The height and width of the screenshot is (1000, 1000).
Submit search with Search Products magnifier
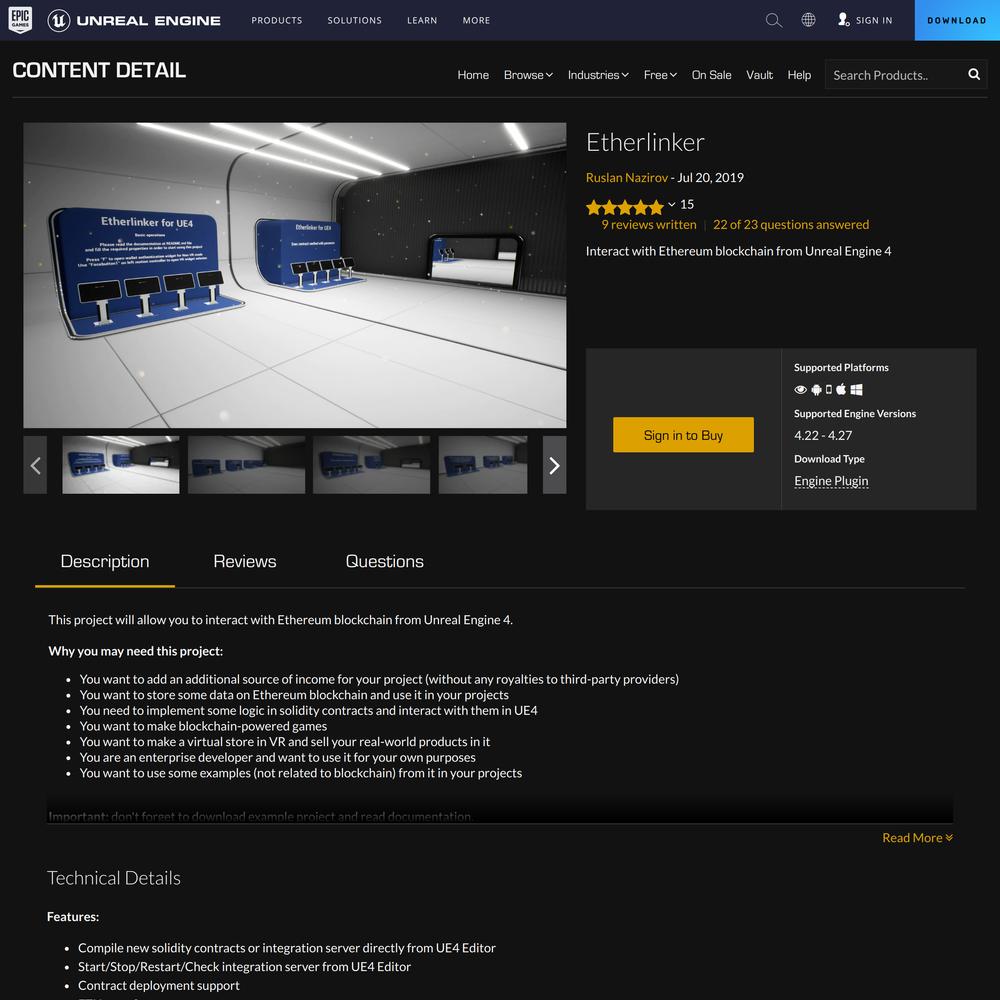coord(973,75)
